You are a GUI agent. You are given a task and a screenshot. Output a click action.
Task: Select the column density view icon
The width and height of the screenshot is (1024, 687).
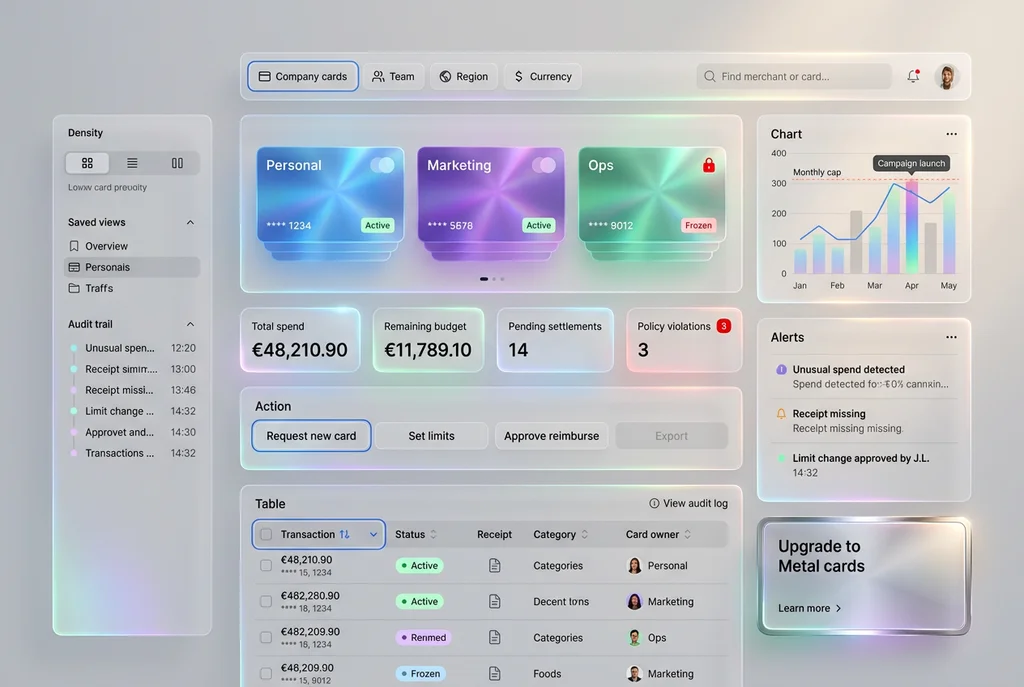click(x=175, y=162)
